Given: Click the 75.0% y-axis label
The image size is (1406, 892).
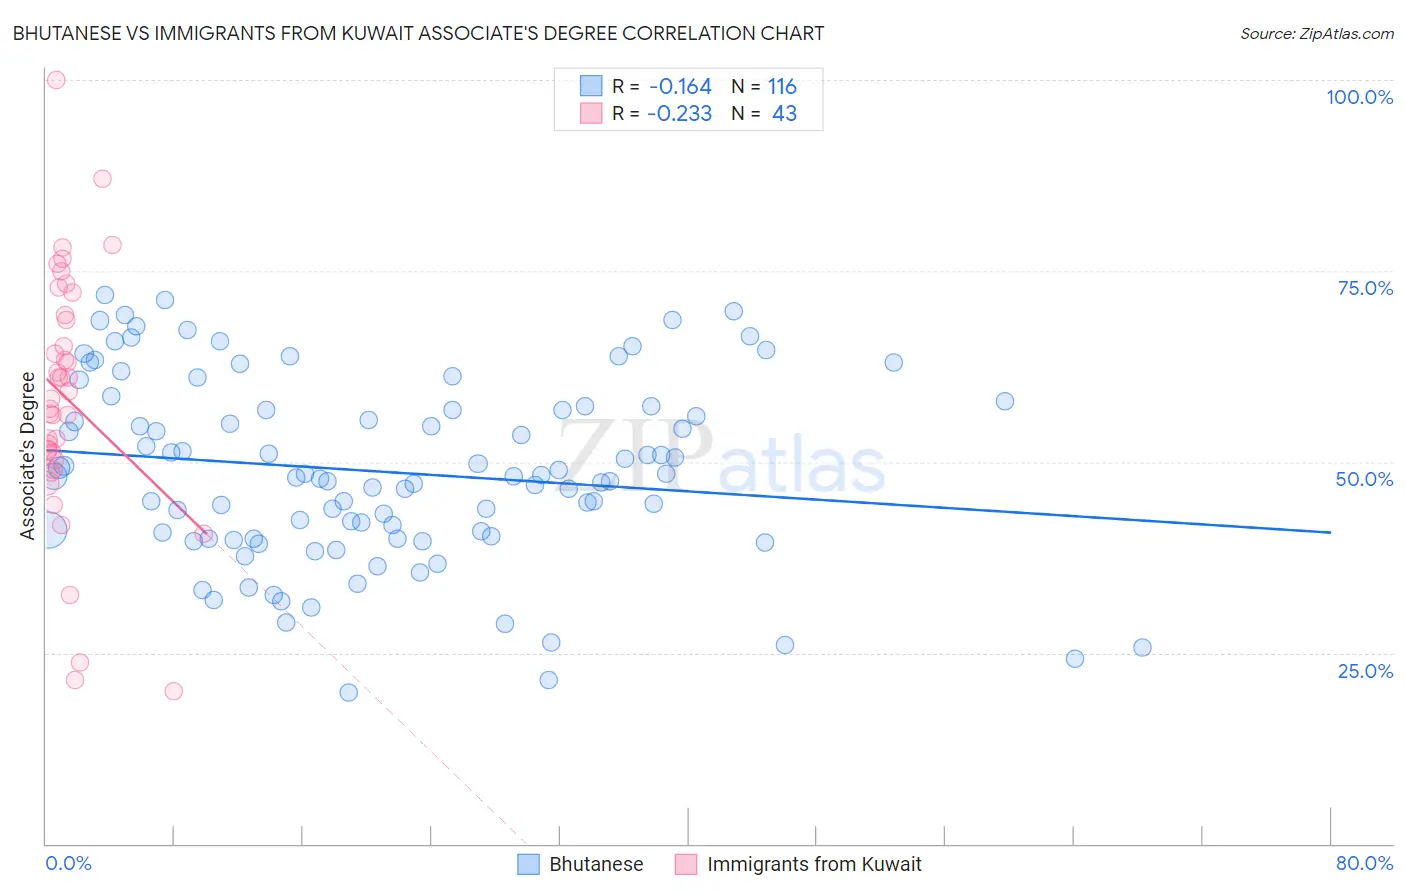Looking at the screenshot, I should [1365, 288].
